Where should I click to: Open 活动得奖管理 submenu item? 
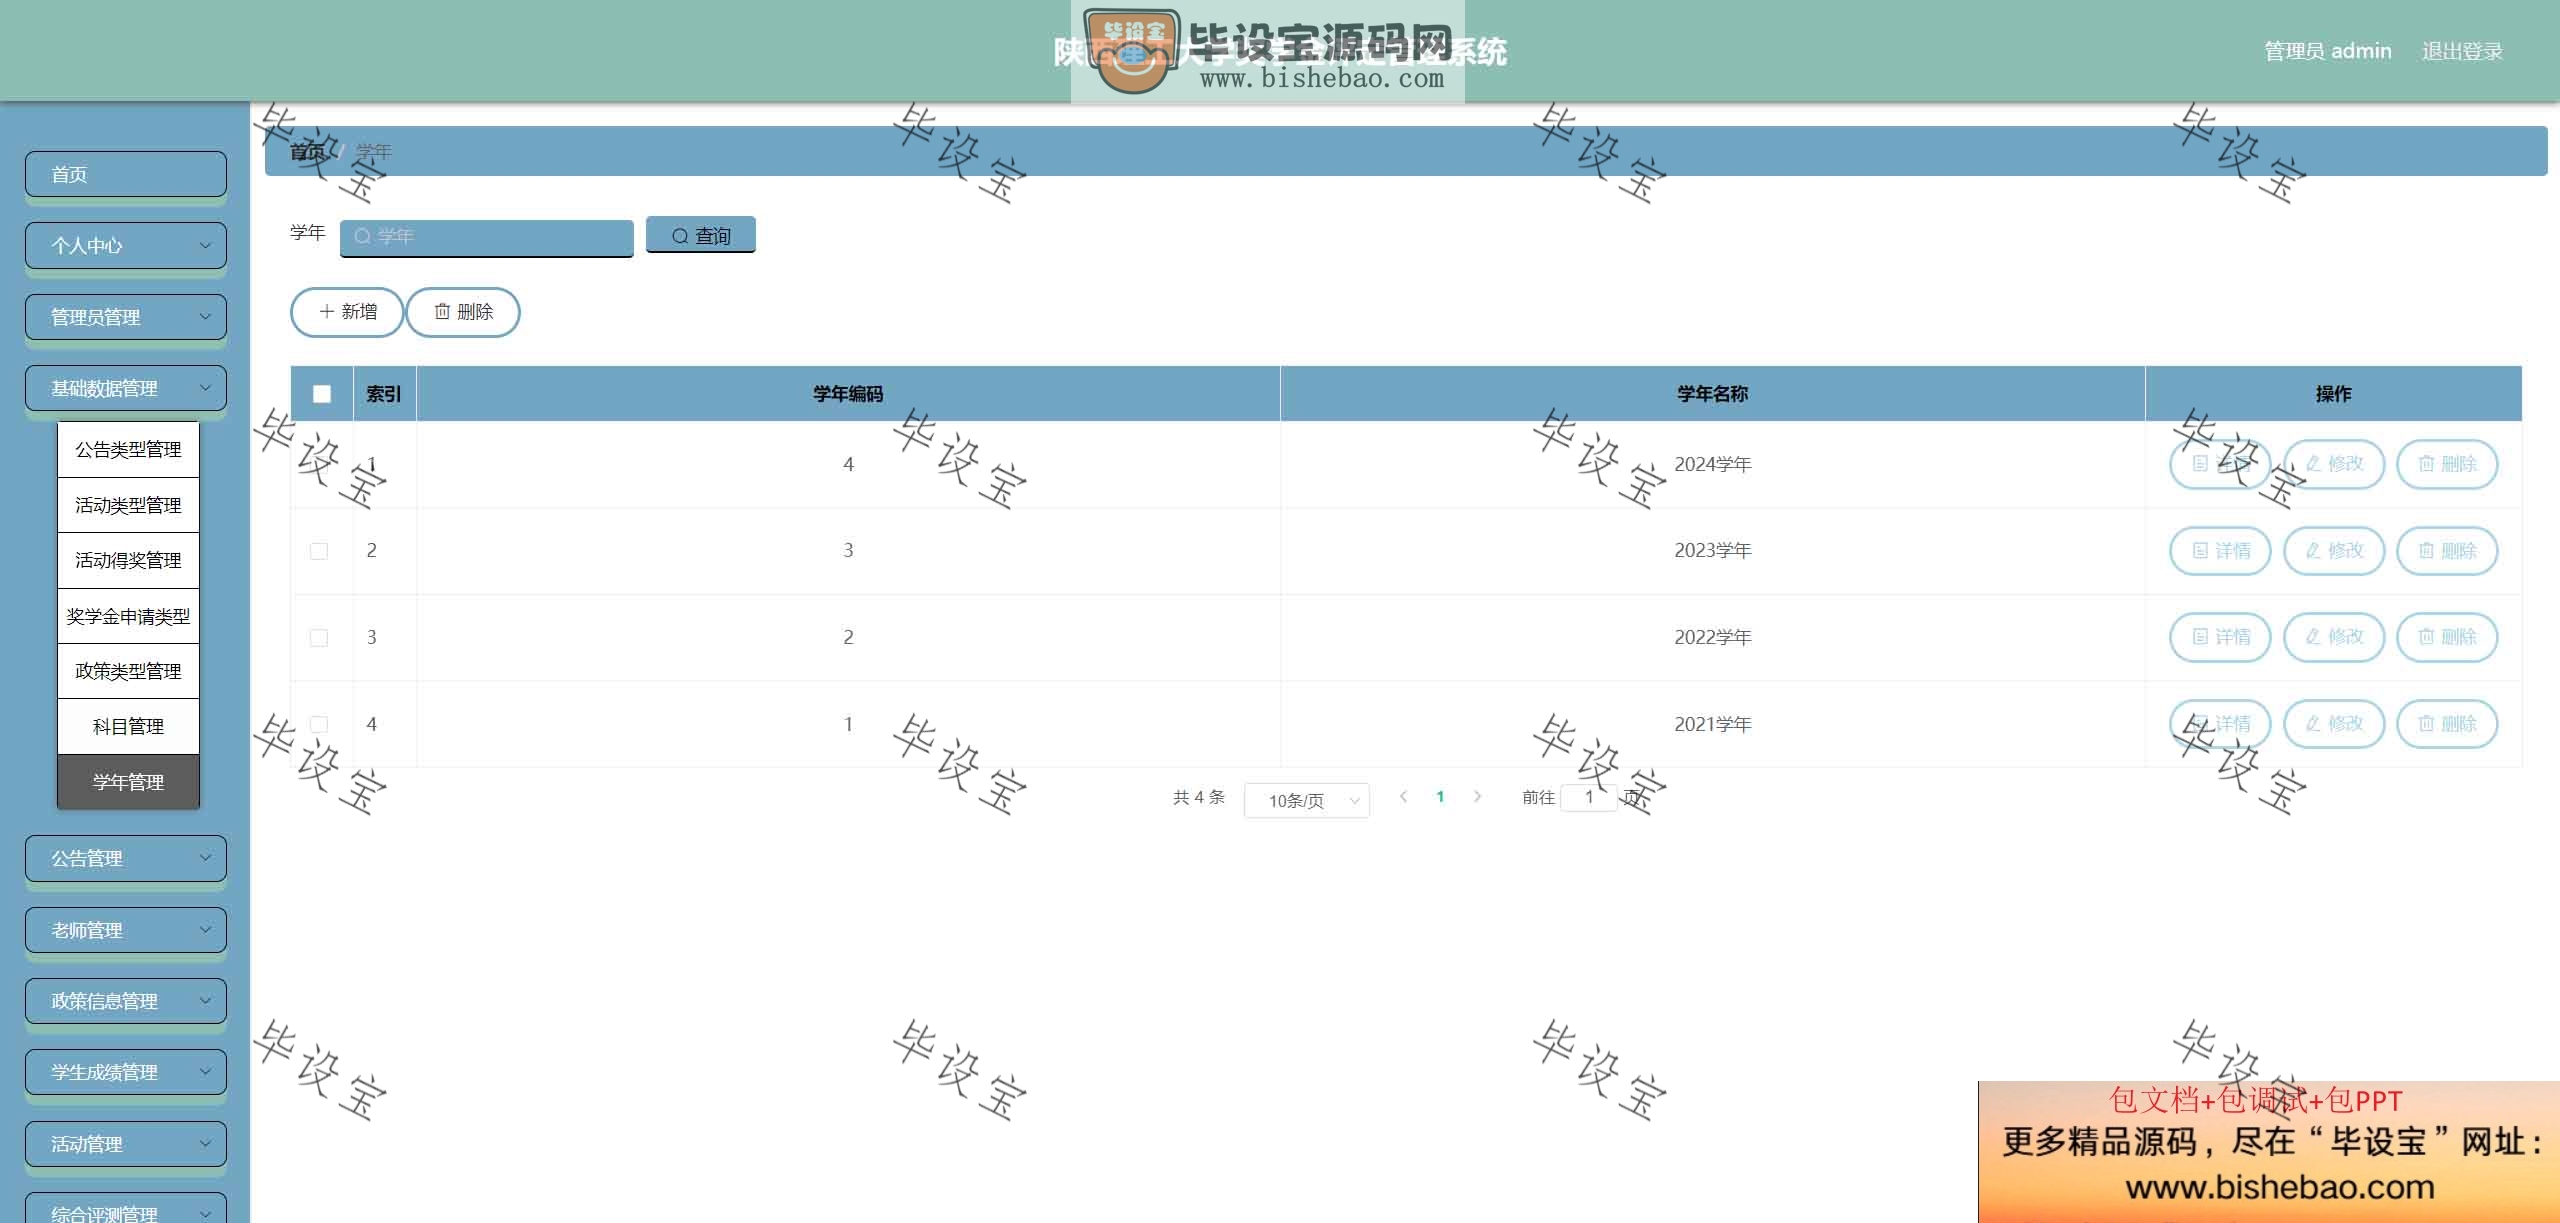[128, 560]
